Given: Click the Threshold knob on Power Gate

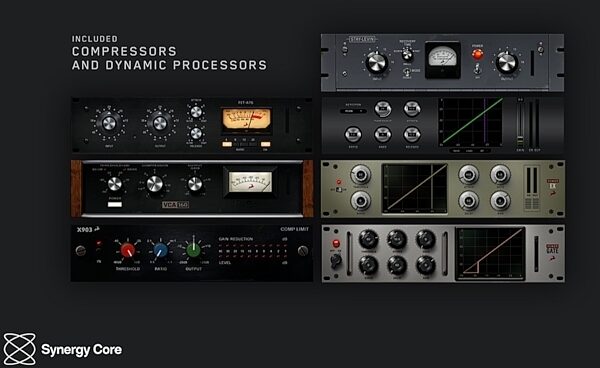Looking at the screenshot, I should click(368, 239).
